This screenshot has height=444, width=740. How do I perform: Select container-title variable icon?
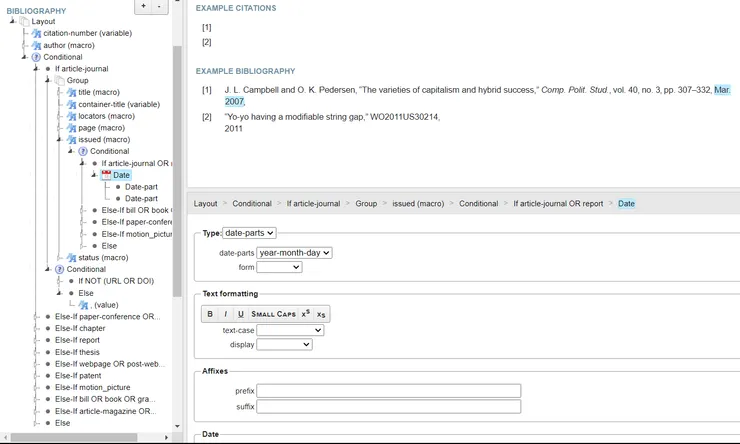[71, 104]
